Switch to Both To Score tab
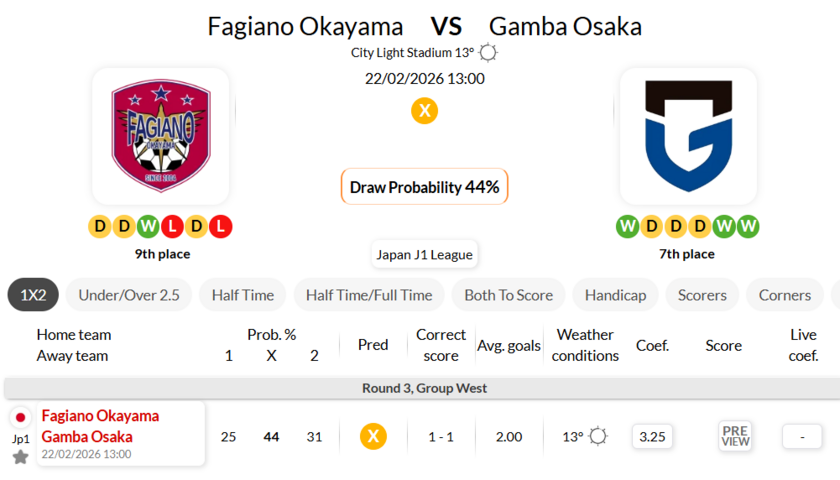 pos(508,295)
